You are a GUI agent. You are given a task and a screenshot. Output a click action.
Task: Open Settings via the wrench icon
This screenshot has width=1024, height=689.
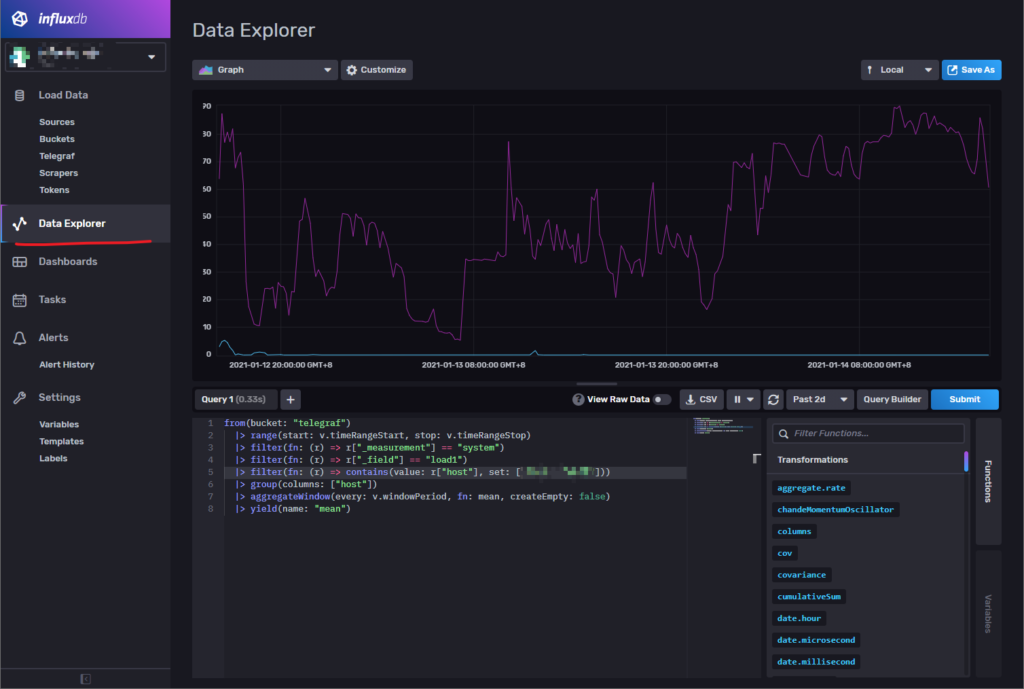pos(20,397)
